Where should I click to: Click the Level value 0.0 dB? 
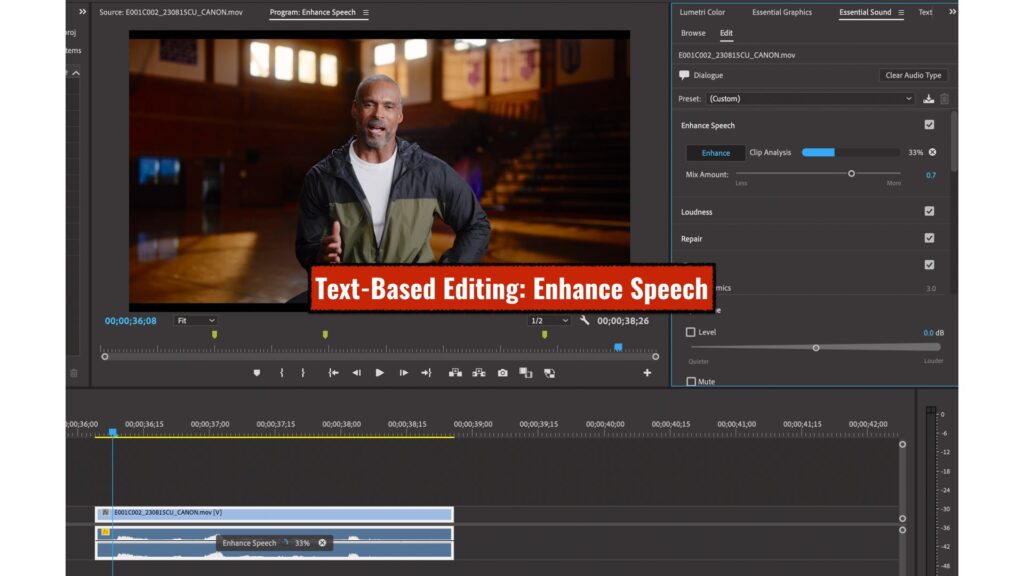point(933,332)
